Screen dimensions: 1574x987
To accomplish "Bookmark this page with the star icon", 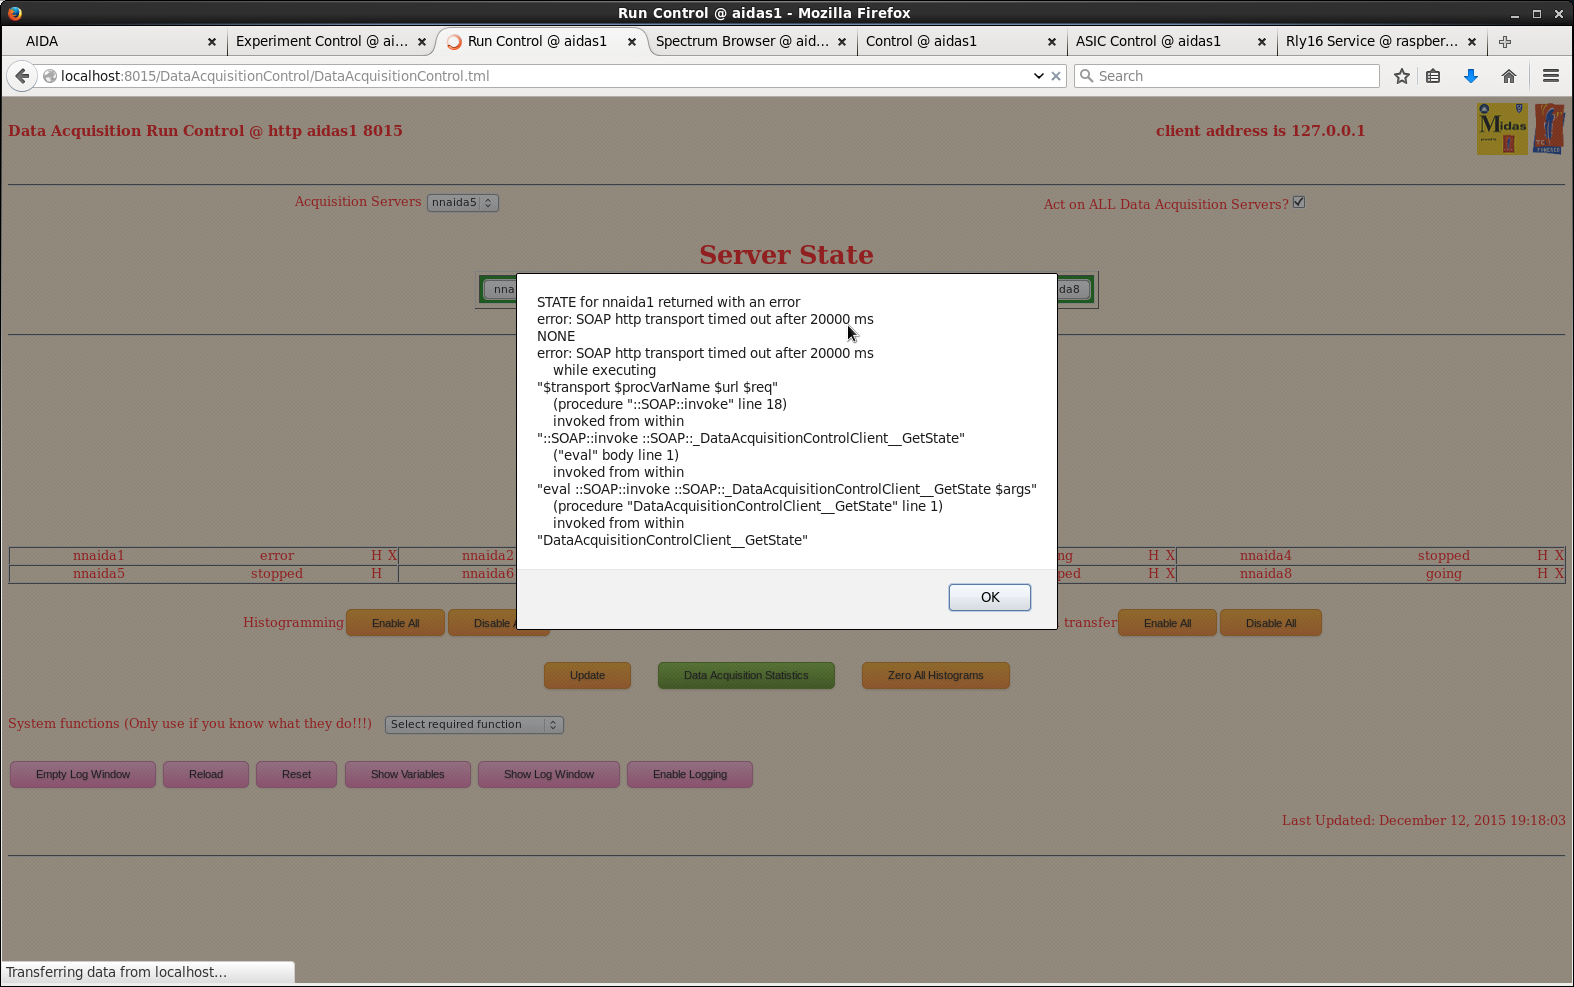I will (1402, 76).
